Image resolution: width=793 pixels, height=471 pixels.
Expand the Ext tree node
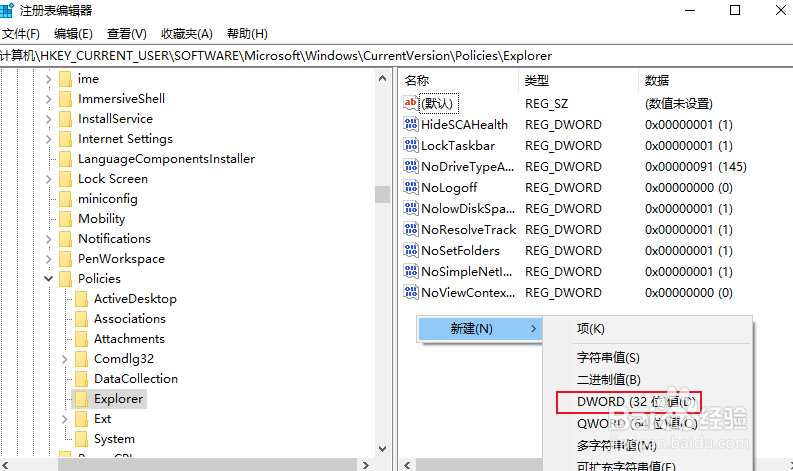(x=65, y=419)
